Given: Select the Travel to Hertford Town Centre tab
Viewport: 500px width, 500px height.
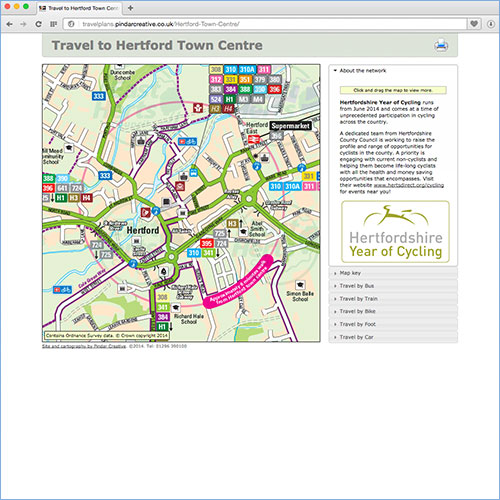Looking at the screenshot, I should point(79,8).
